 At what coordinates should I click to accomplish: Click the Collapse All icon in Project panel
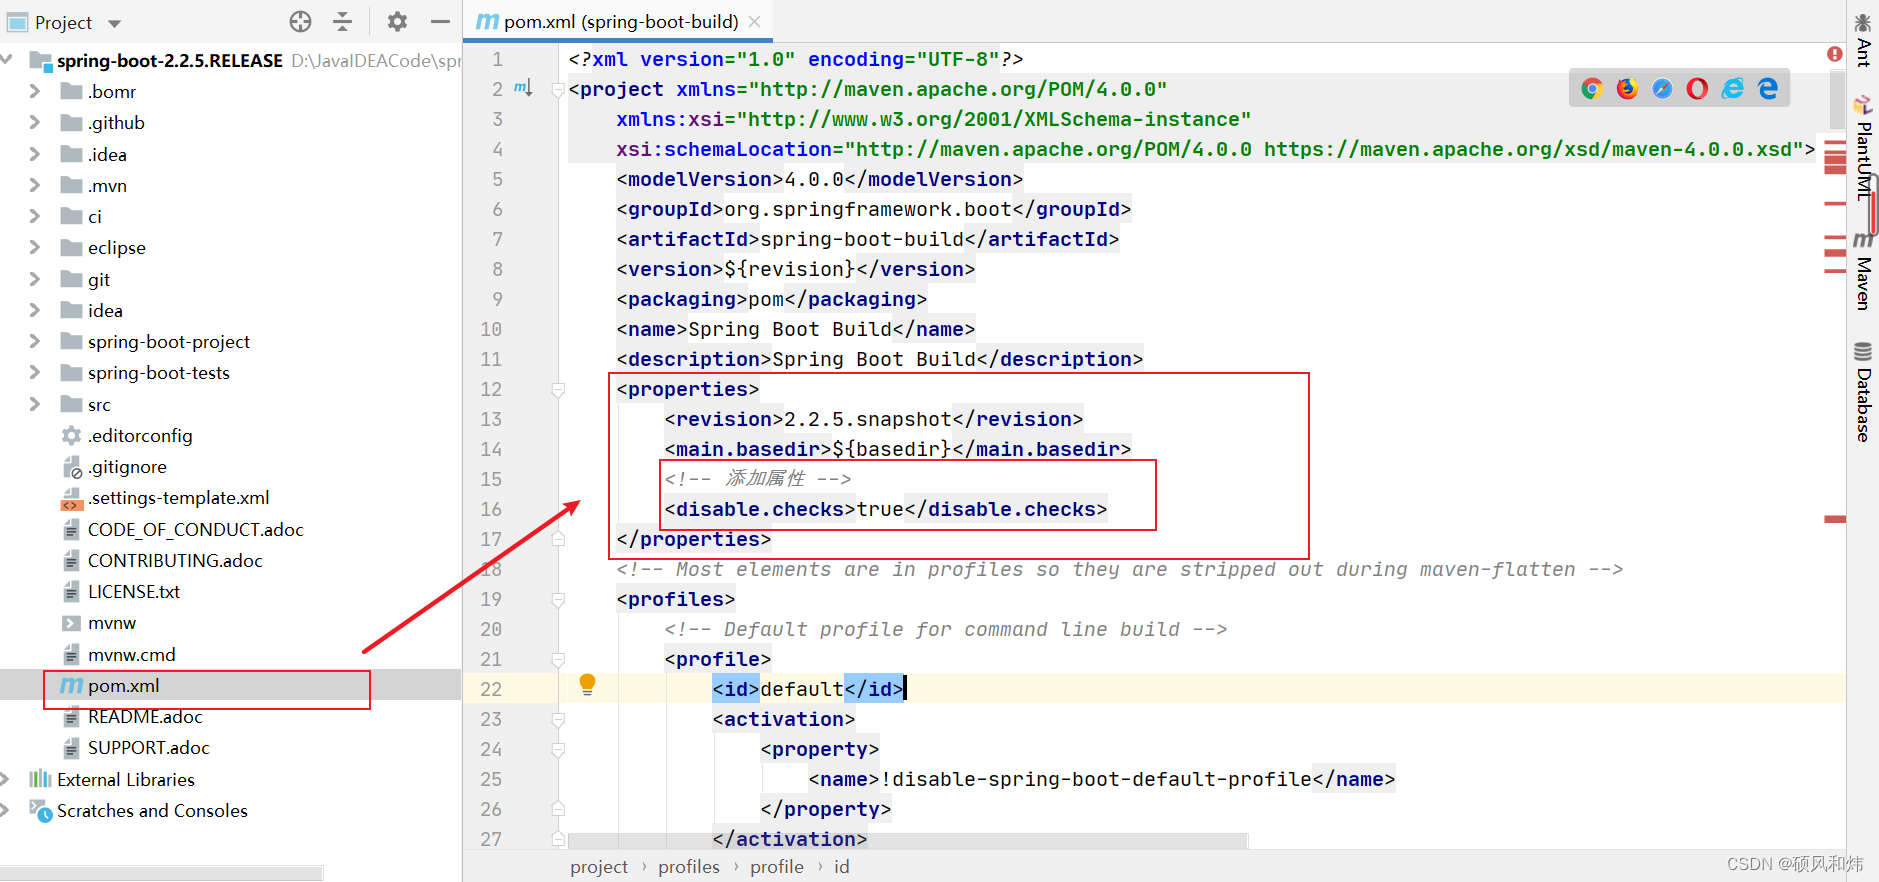click(342, 21)
